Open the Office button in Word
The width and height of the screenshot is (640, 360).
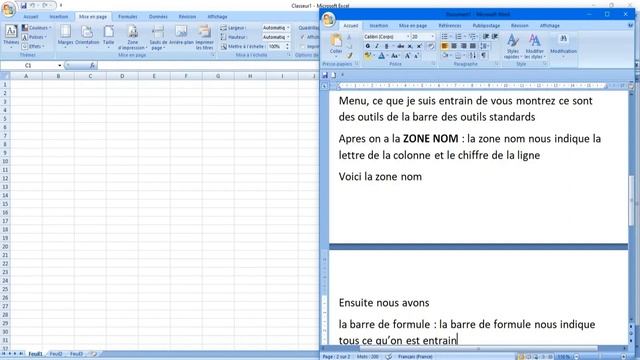329,19
